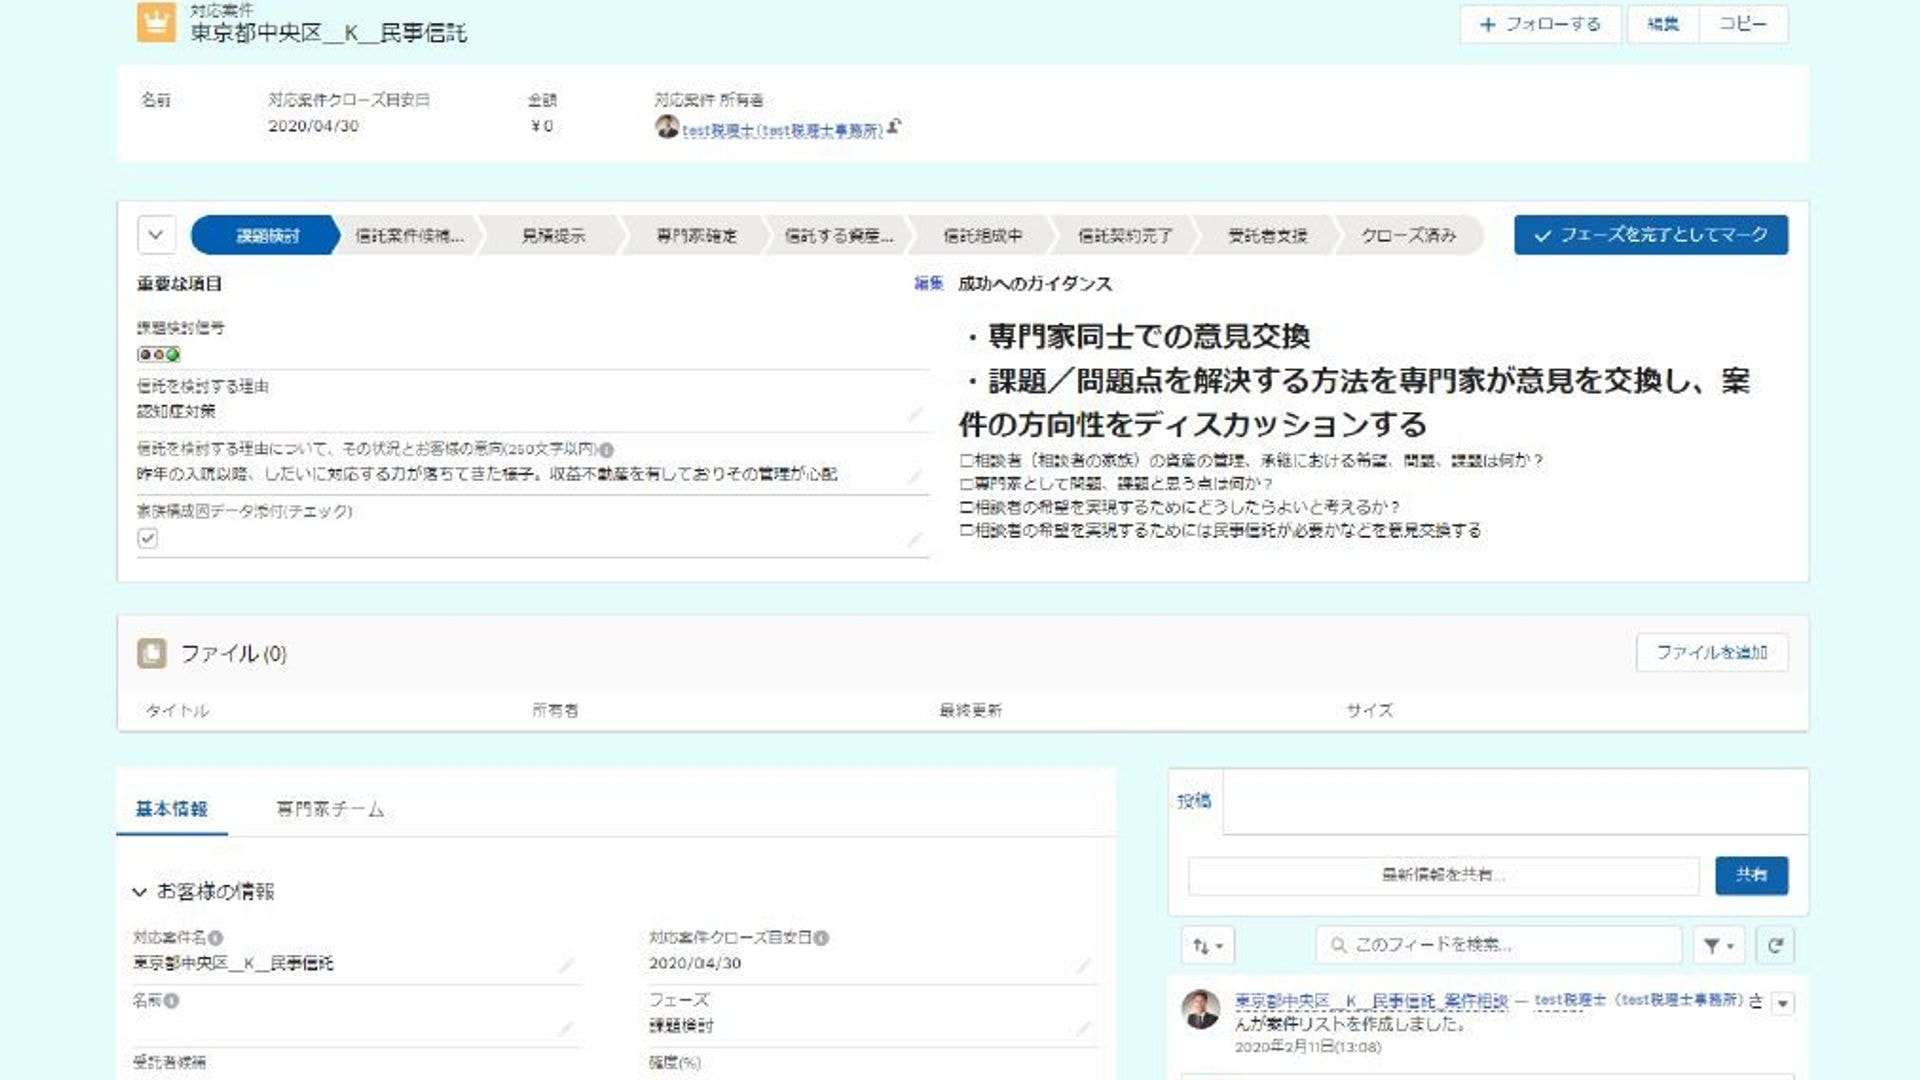Select the 受託者支援 phase step
Viewport: 1920px width, 1080px height.
click(1267, 236)
